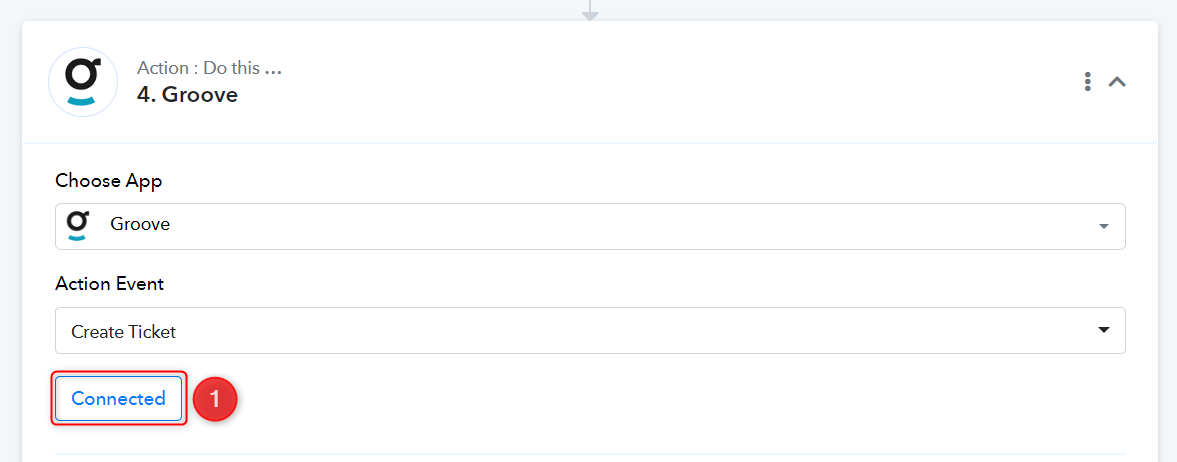Click small Groove icon inside Choose App field

click(x=77, y=225)
